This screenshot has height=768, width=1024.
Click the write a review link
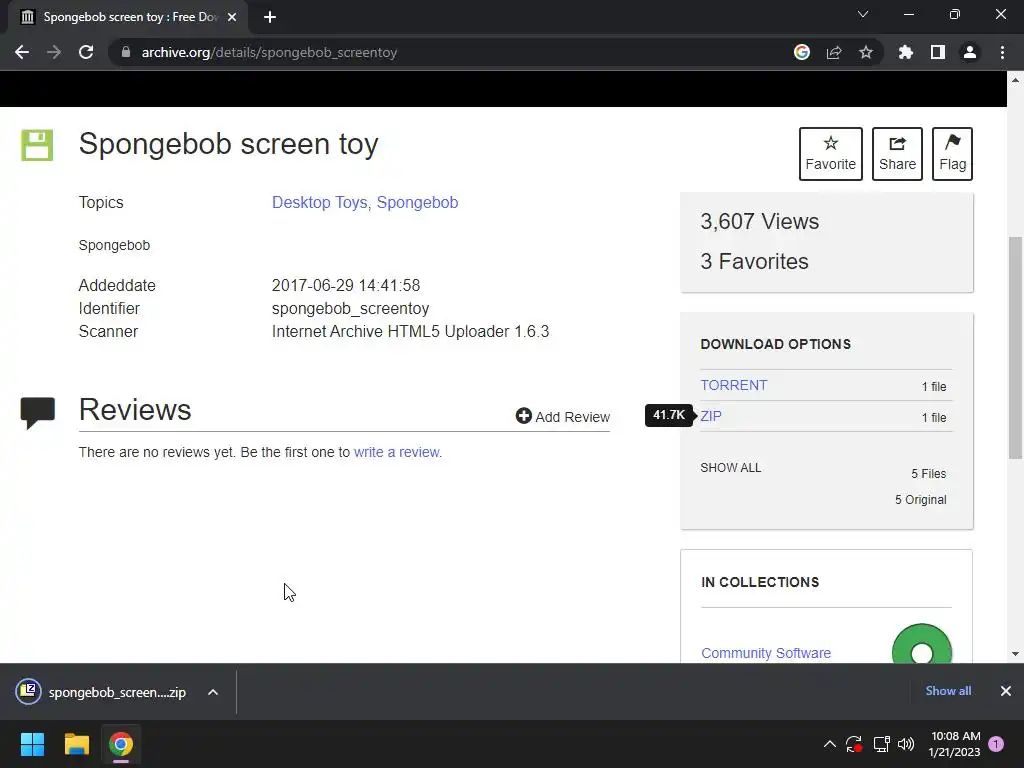(398, 452)
